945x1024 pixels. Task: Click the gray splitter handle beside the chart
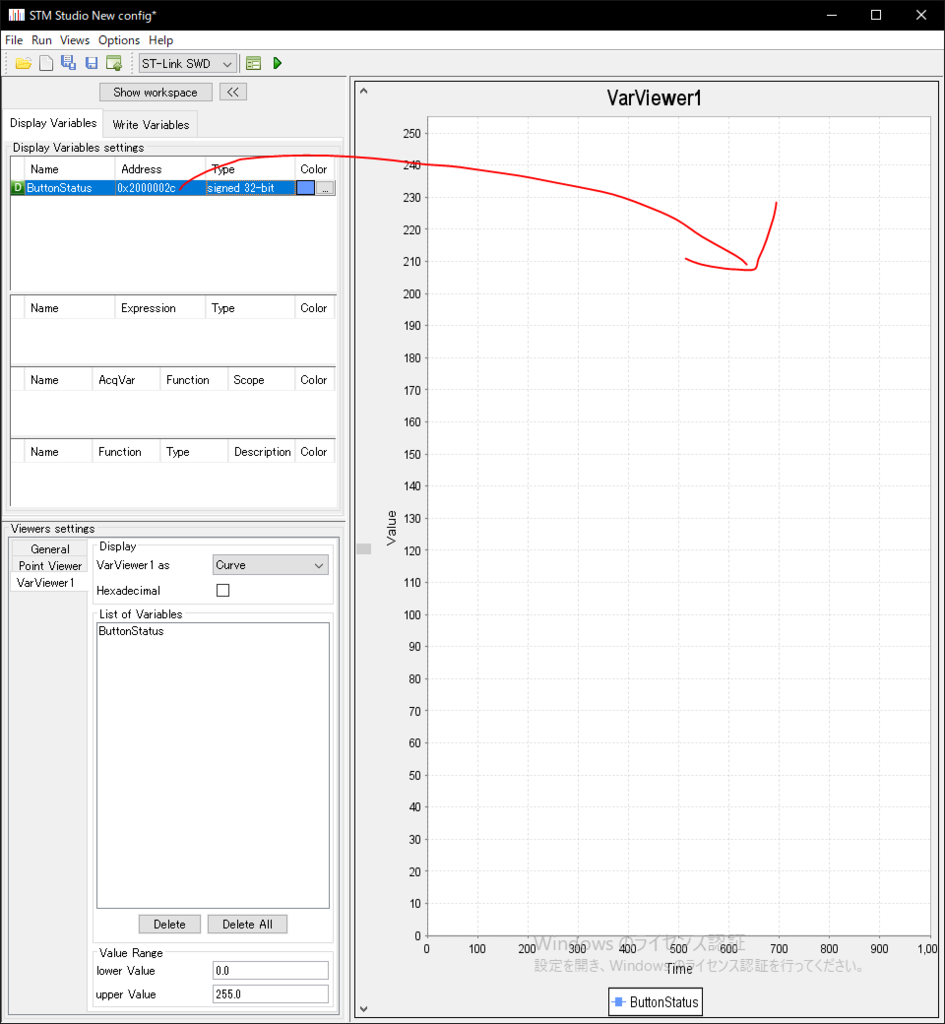tap(364, 549)
